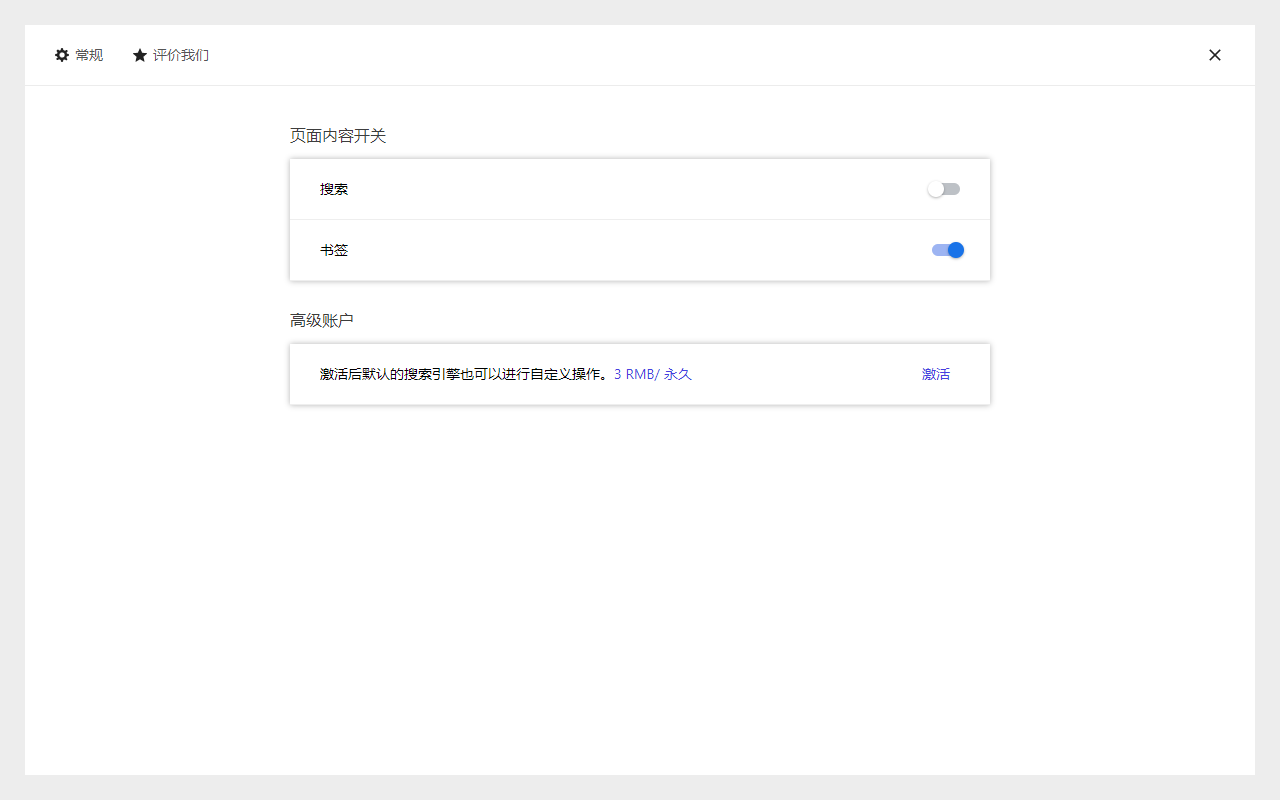Click the gear icon next to 常规
Screen dimensions: 1280x800
[x=62, y=55]
